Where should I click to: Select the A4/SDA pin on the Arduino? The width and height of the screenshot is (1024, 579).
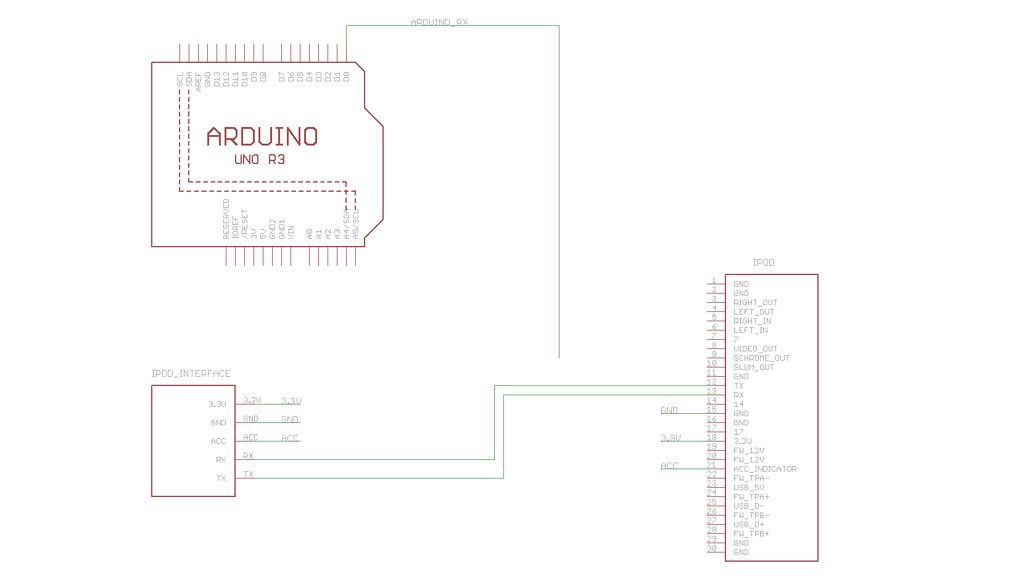tap(346, 222)
